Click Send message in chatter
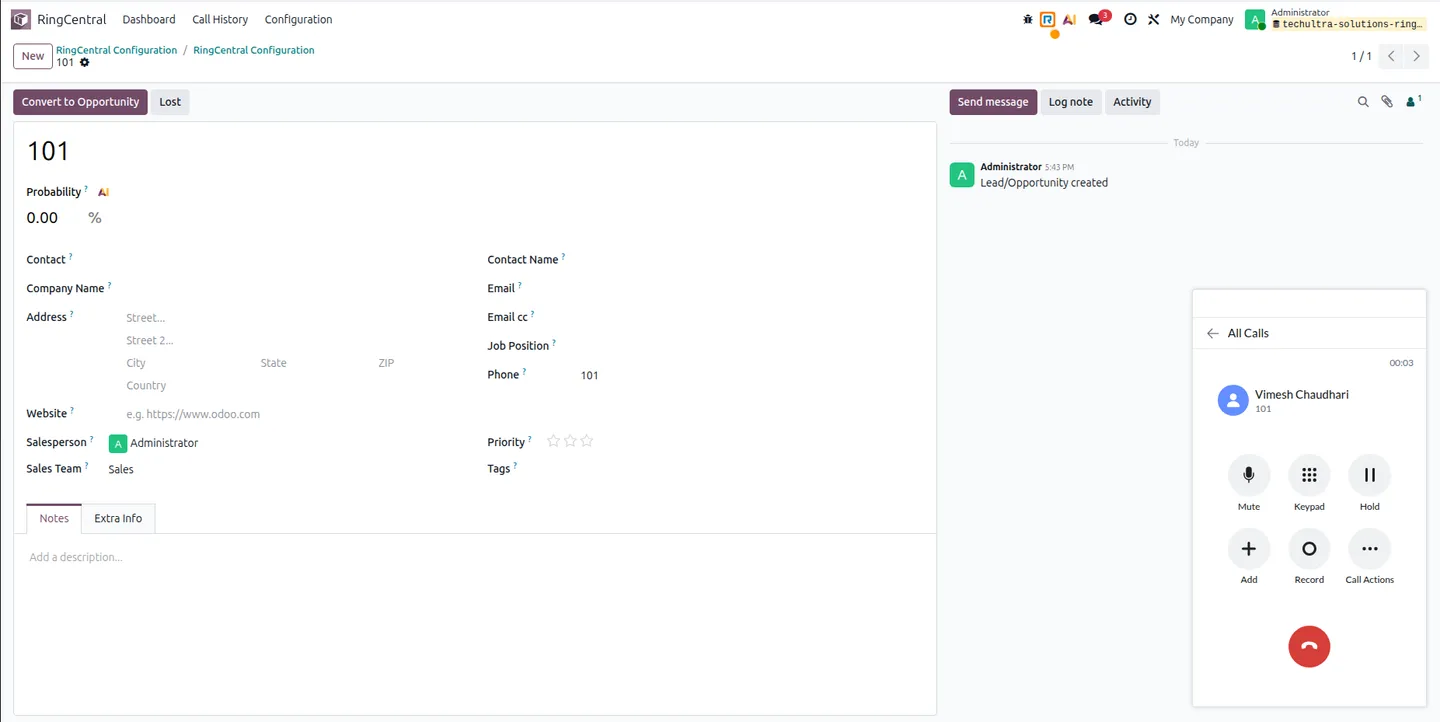This screenshot has height=722, width=1440. tap(993, 102)
